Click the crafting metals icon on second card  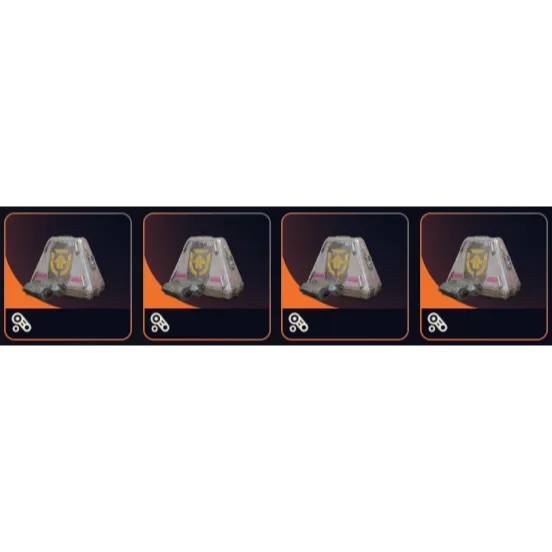pyautogui.click(x=160, y=323)
